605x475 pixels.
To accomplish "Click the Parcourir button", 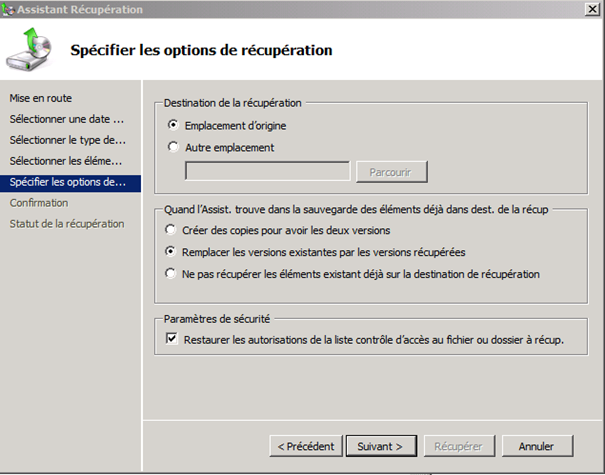I will pos(391,172).
